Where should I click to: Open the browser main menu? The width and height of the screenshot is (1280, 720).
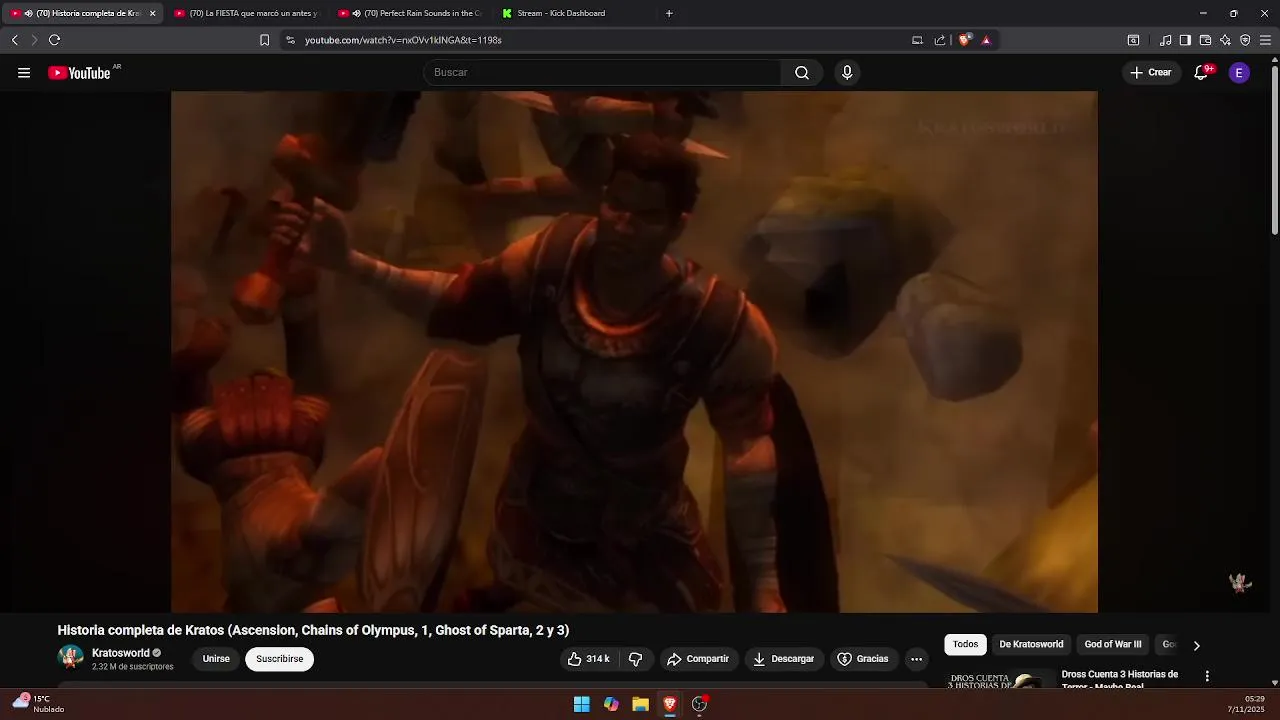tap(1265, 40)
